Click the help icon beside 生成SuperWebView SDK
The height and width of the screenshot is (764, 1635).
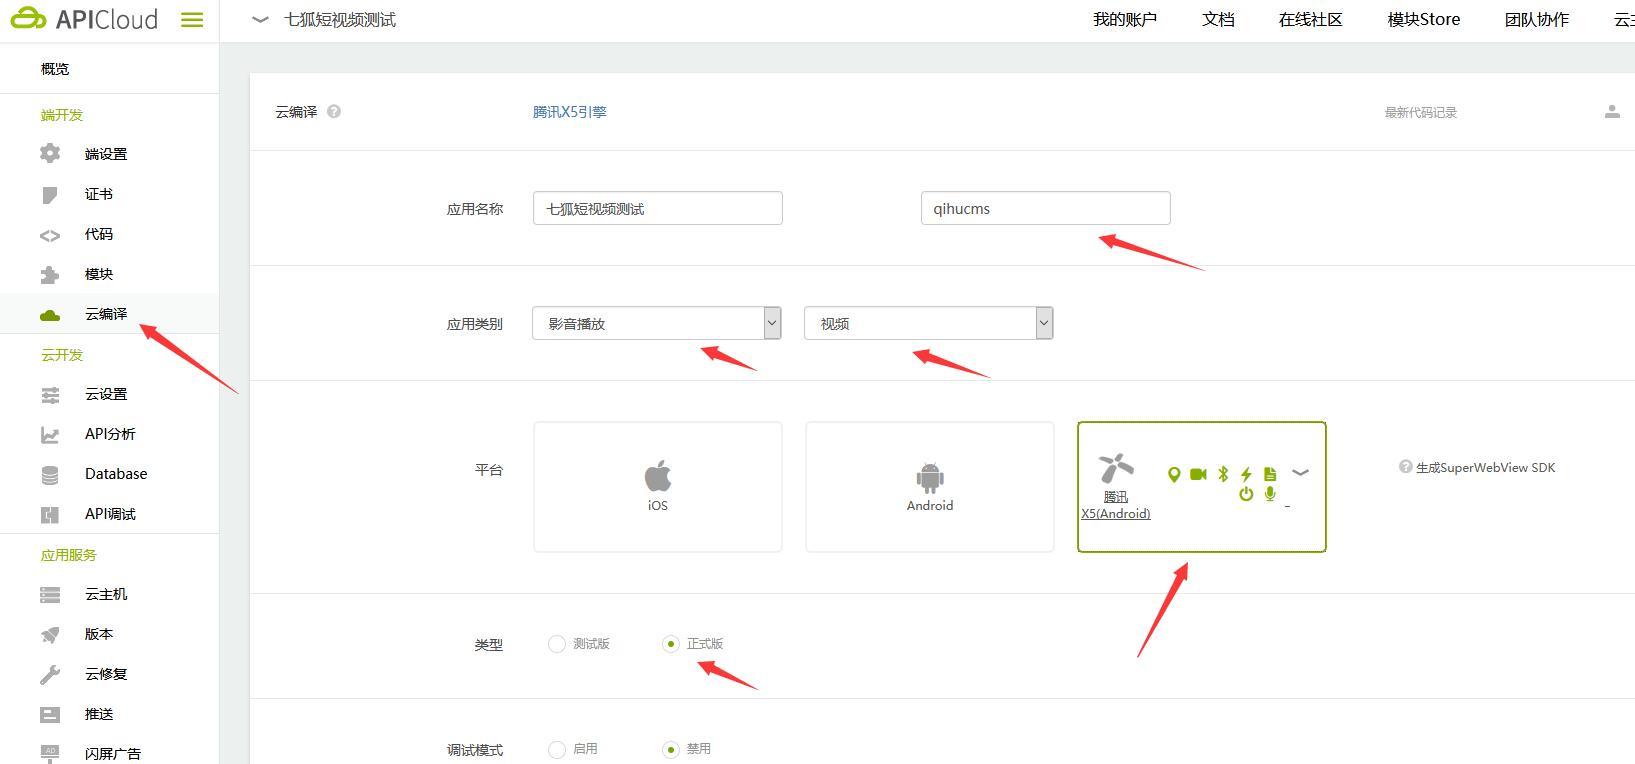pyautogui.click(x=1405, y=467)
